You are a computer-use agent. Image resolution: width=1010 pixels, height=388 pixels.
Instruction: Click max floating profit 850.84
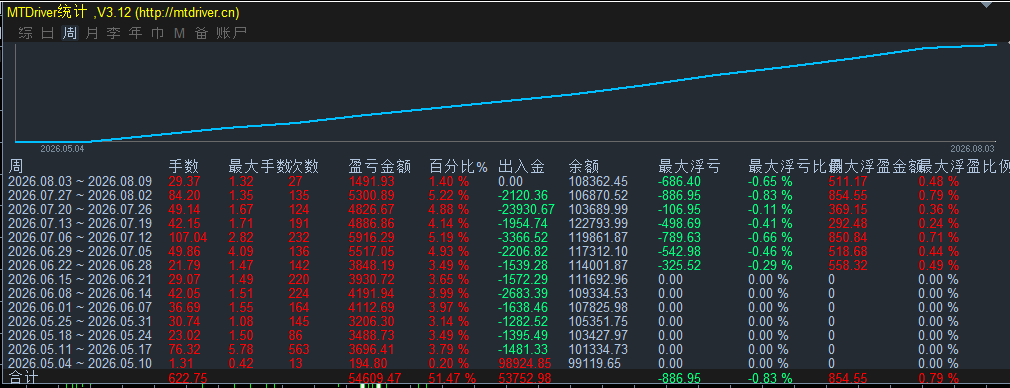848,237
